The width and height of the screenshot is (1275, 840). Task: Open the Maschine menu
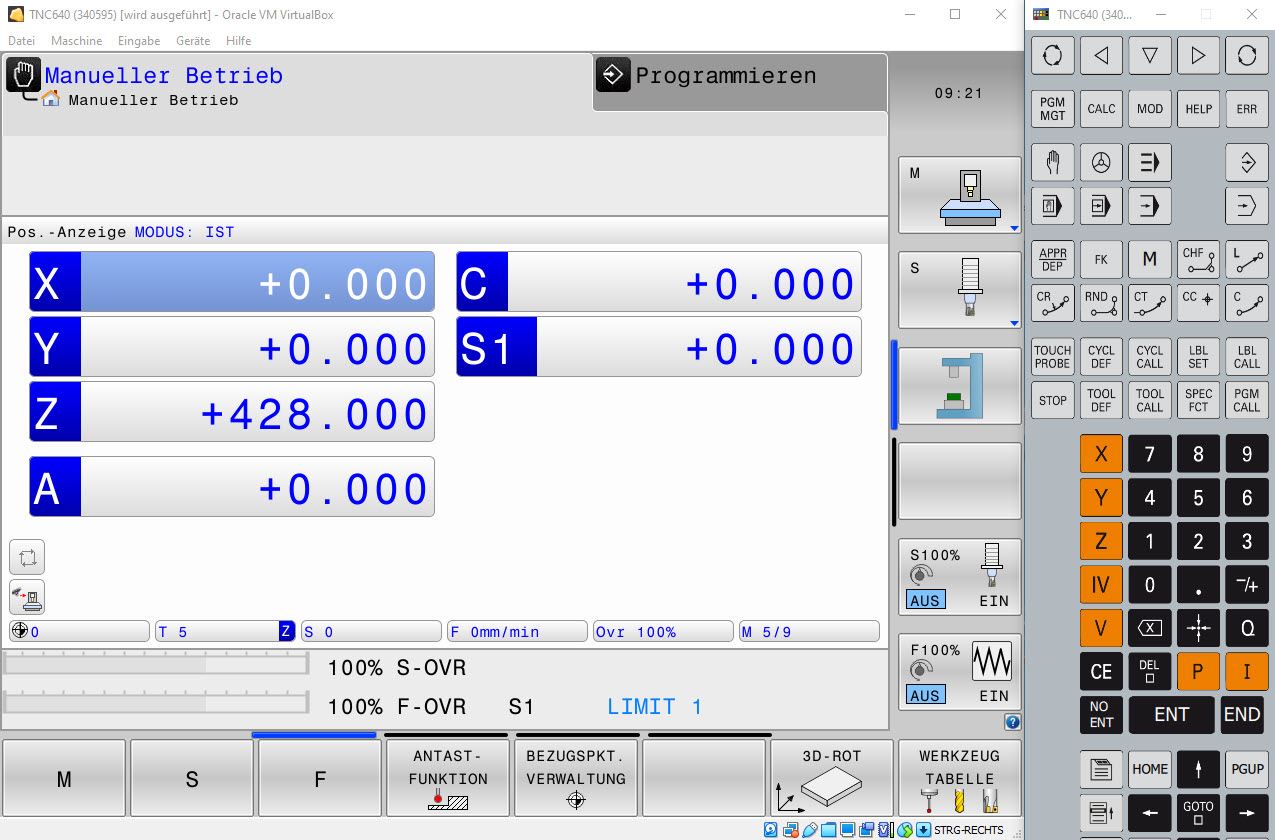(77, 41)
